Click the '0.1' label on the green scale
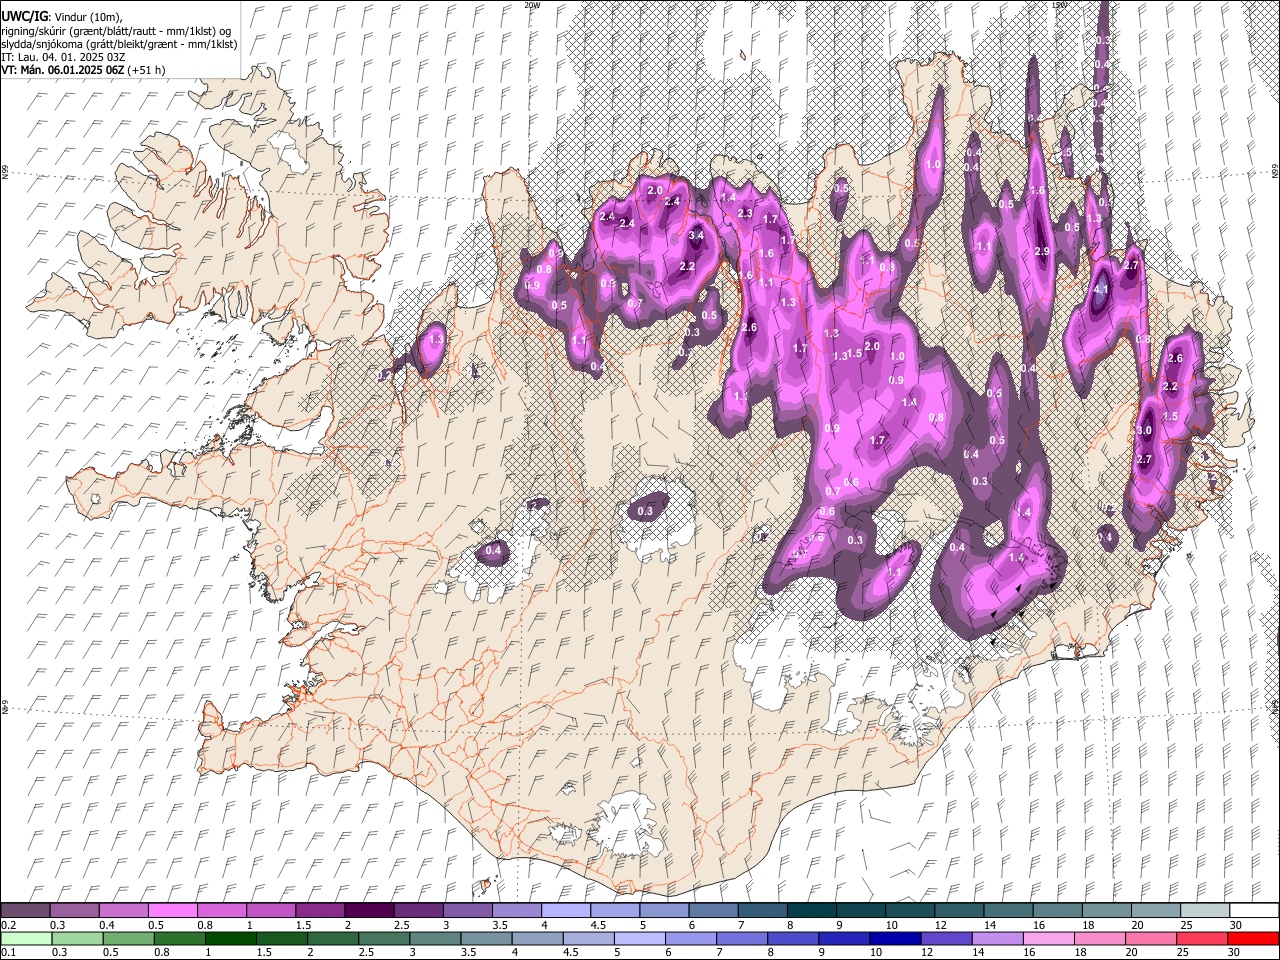Screen dimensions: 1280x960 (x=8, y=952)
